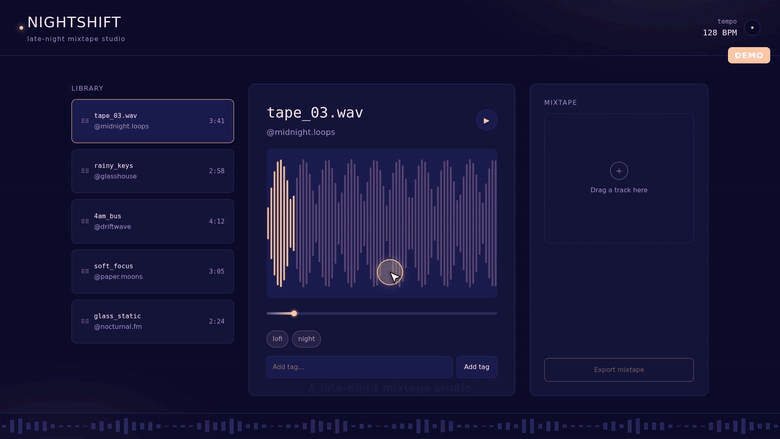Click @nocturnal.fm artist name
The height and width of the screenshot is (439, 780).
point(118,327)
